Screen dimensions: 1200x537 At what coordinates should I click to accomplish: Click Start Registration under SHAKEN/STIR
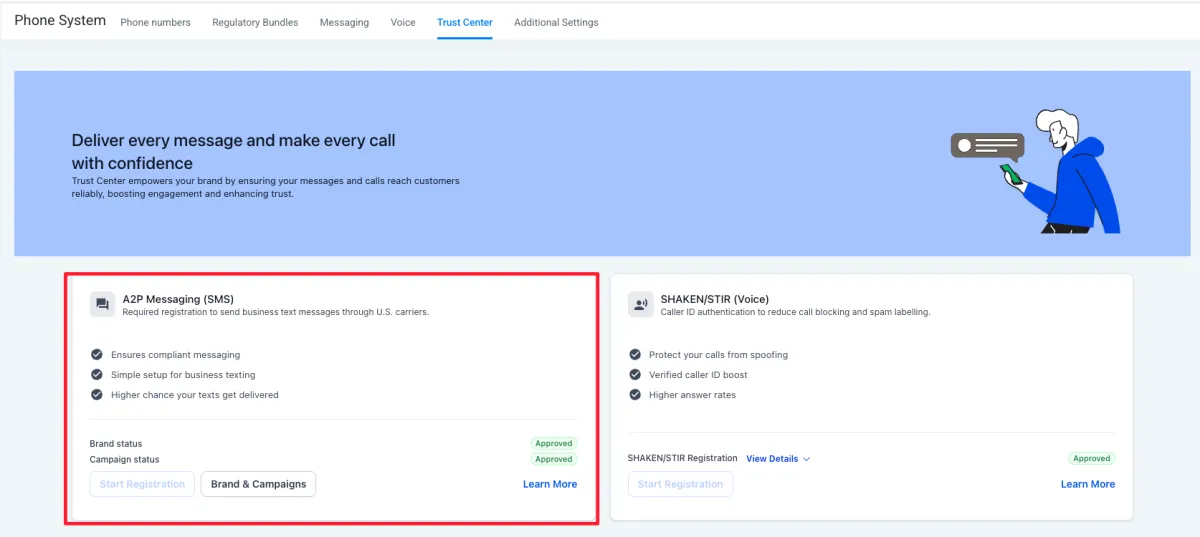[680, 484]
